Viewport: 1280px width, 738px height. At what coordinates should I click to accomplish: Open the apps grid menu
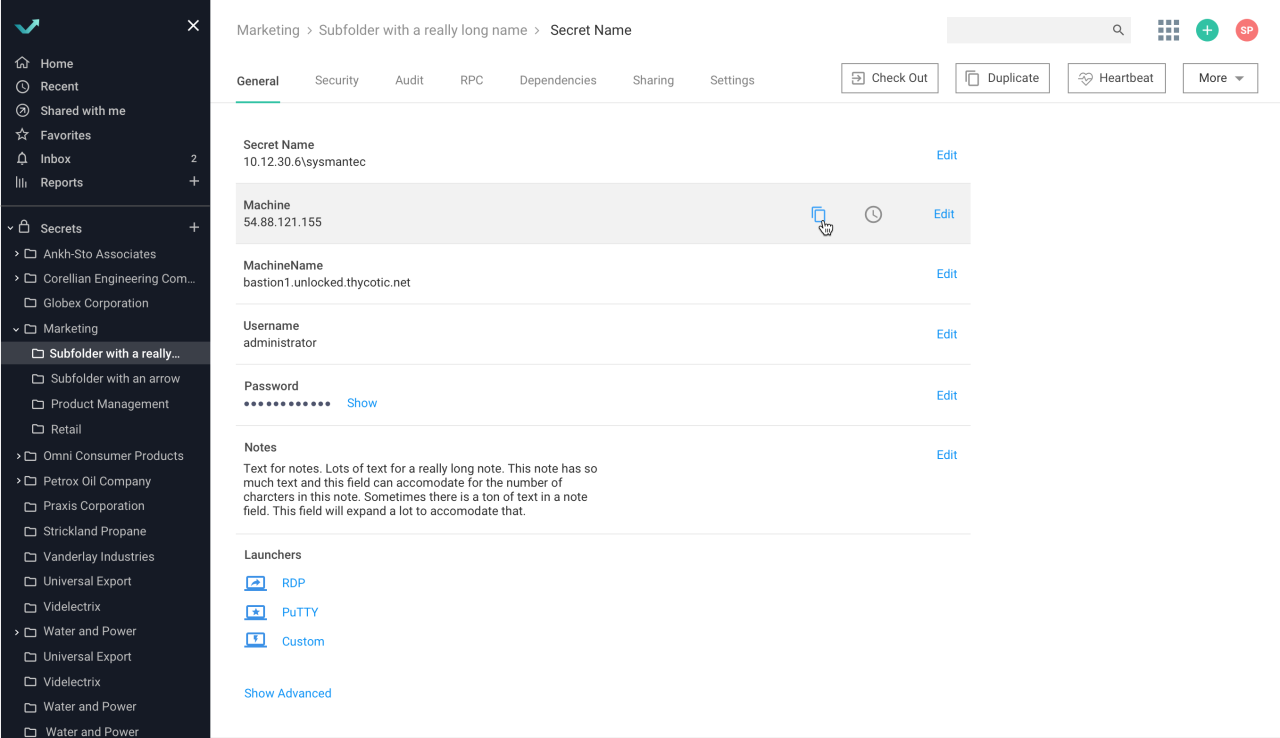pyautogui.click(x=1168, y=30)
